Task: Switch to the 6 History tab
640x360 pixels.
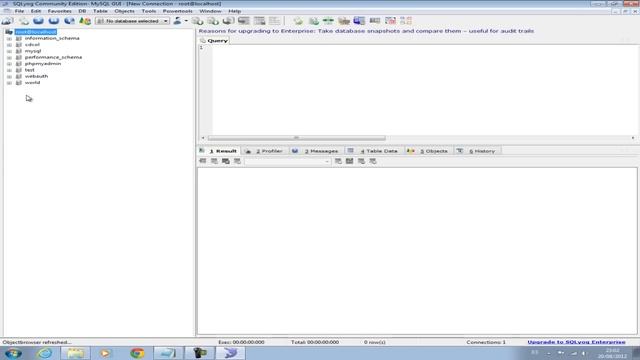Action: coord(478,151)
